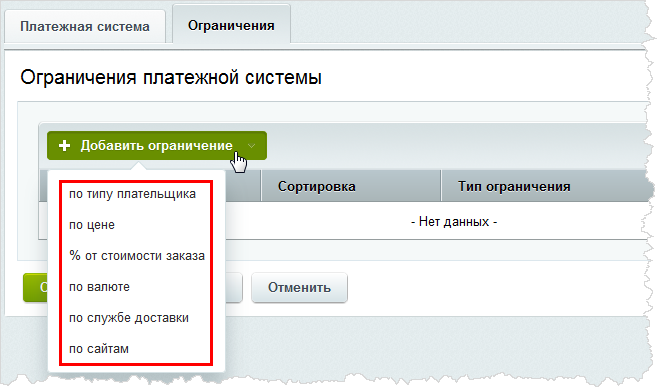Click the Нет данных text

tap(454, 221)
